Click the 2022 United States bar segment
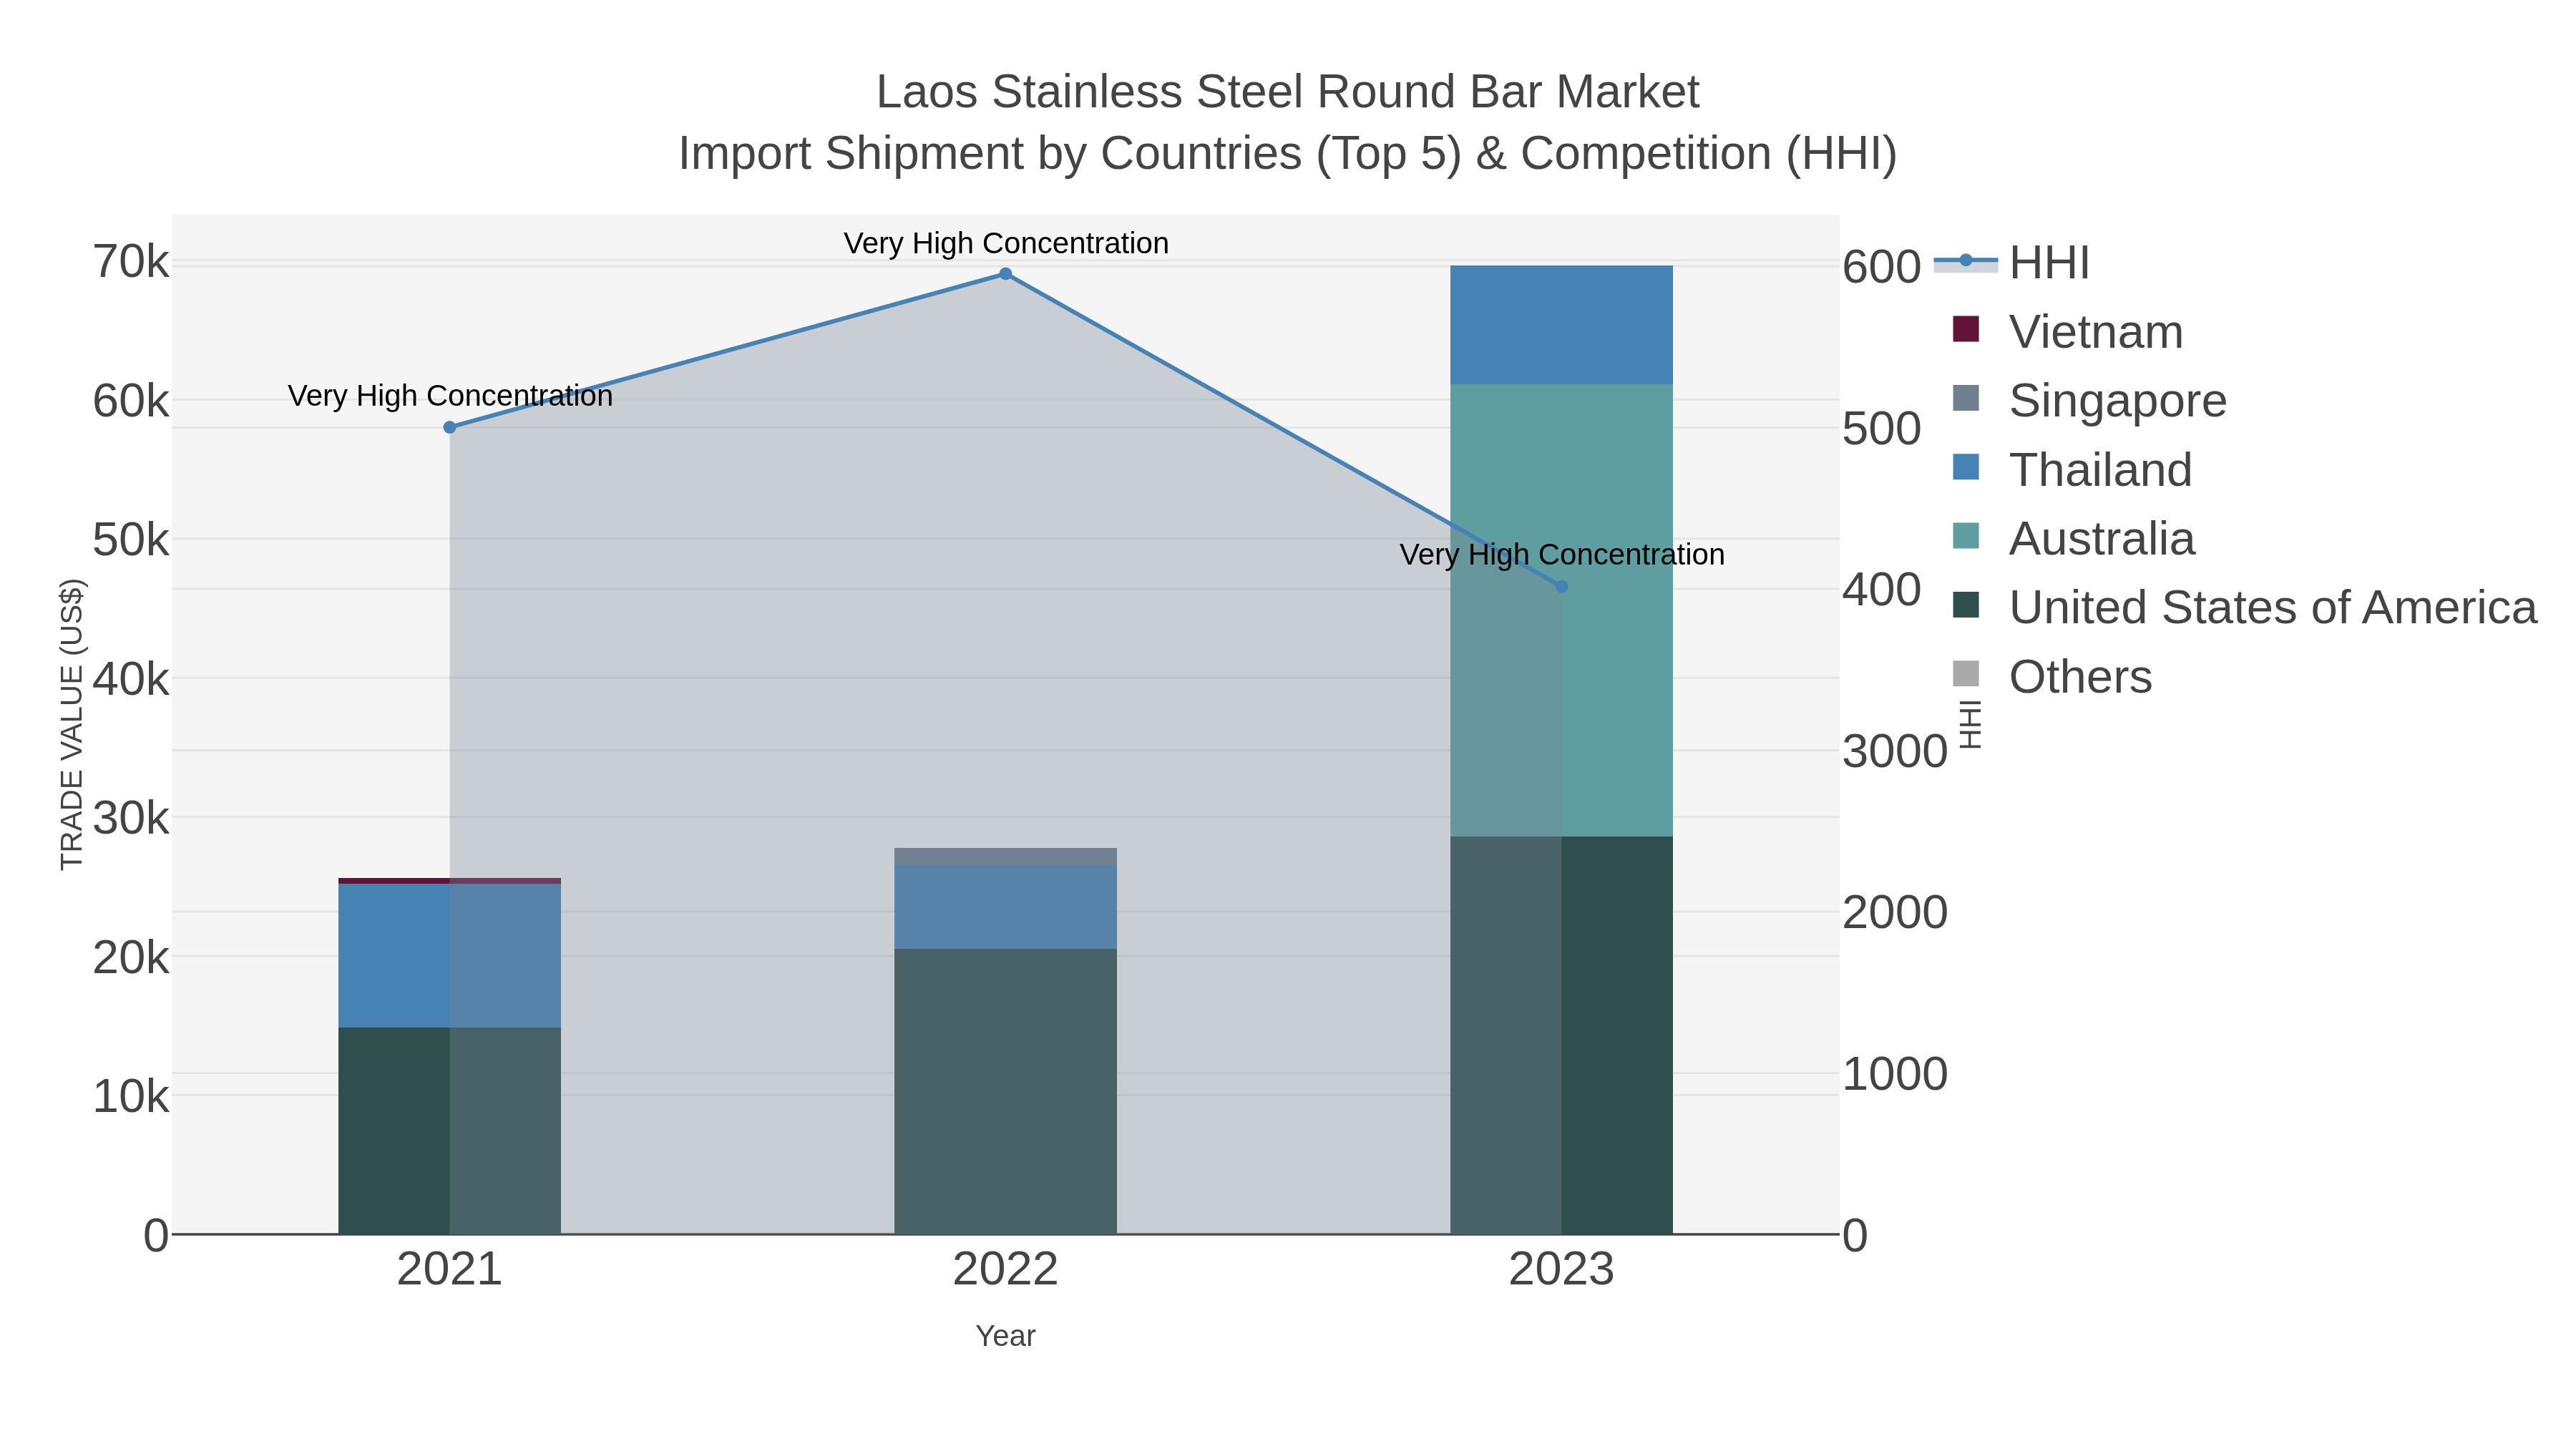This screenshot has height=1449, width=2576. (1005, 1091)
